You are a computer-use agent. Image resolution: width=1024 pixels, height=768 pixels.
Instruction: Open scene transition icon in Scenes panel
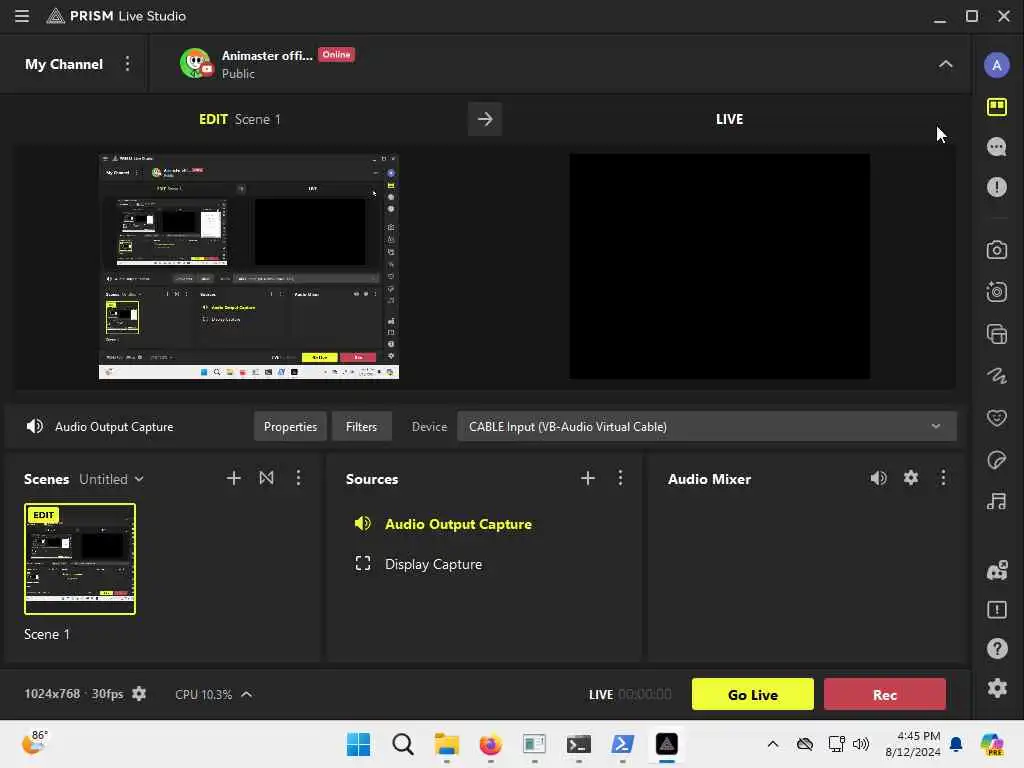click(x=266, y=478)
